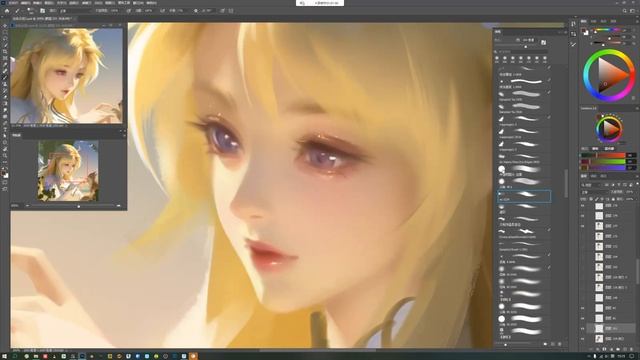The width and height of the screenshot is (640, 360).
Task: Open the Edit menu
Action: click(25, 3)
